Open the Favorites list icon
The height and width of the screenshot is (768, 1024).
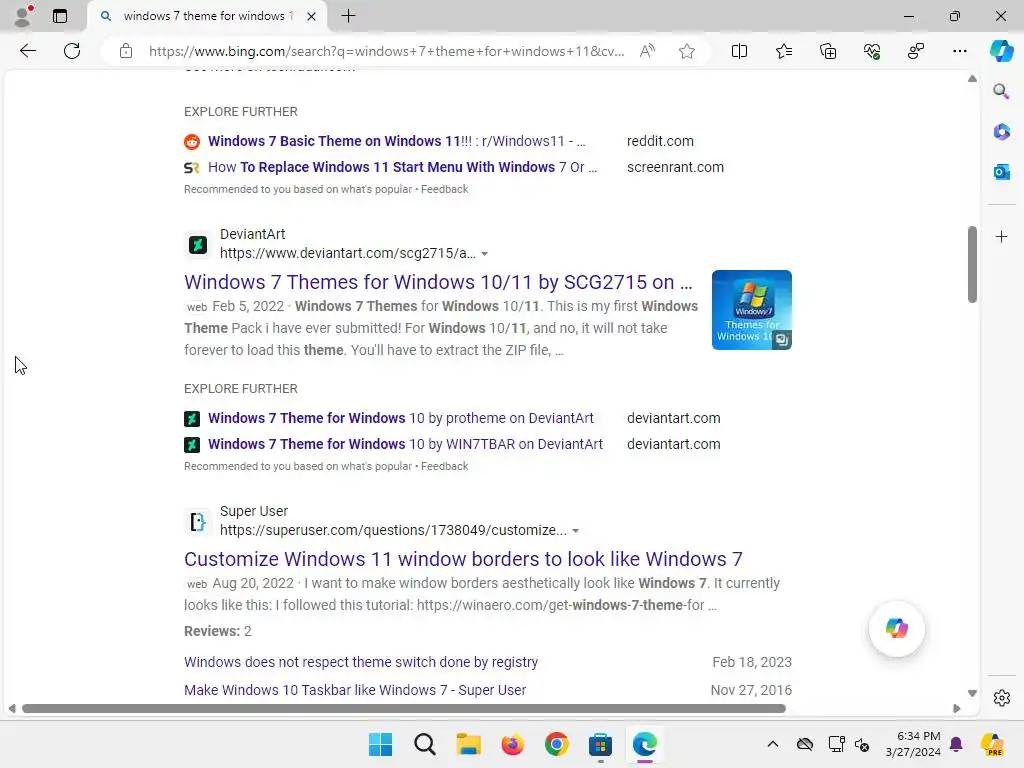pyautogui.click(x=784, y=51)
